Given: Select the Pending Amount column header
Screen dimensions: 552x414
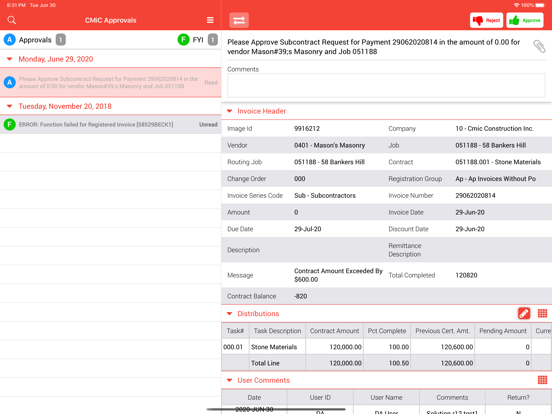Looking at the screenshot, I should pos(503,331).
